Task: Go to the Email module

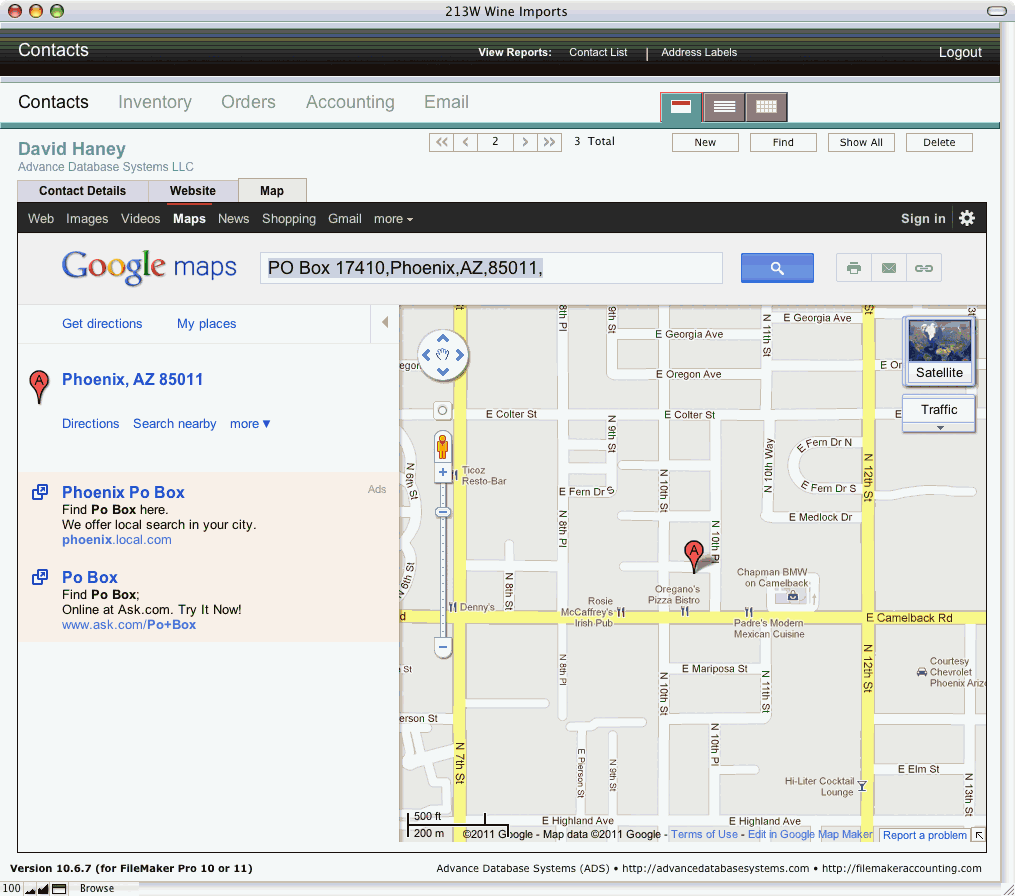Action: pyautogui.click(x=446, y=102)
